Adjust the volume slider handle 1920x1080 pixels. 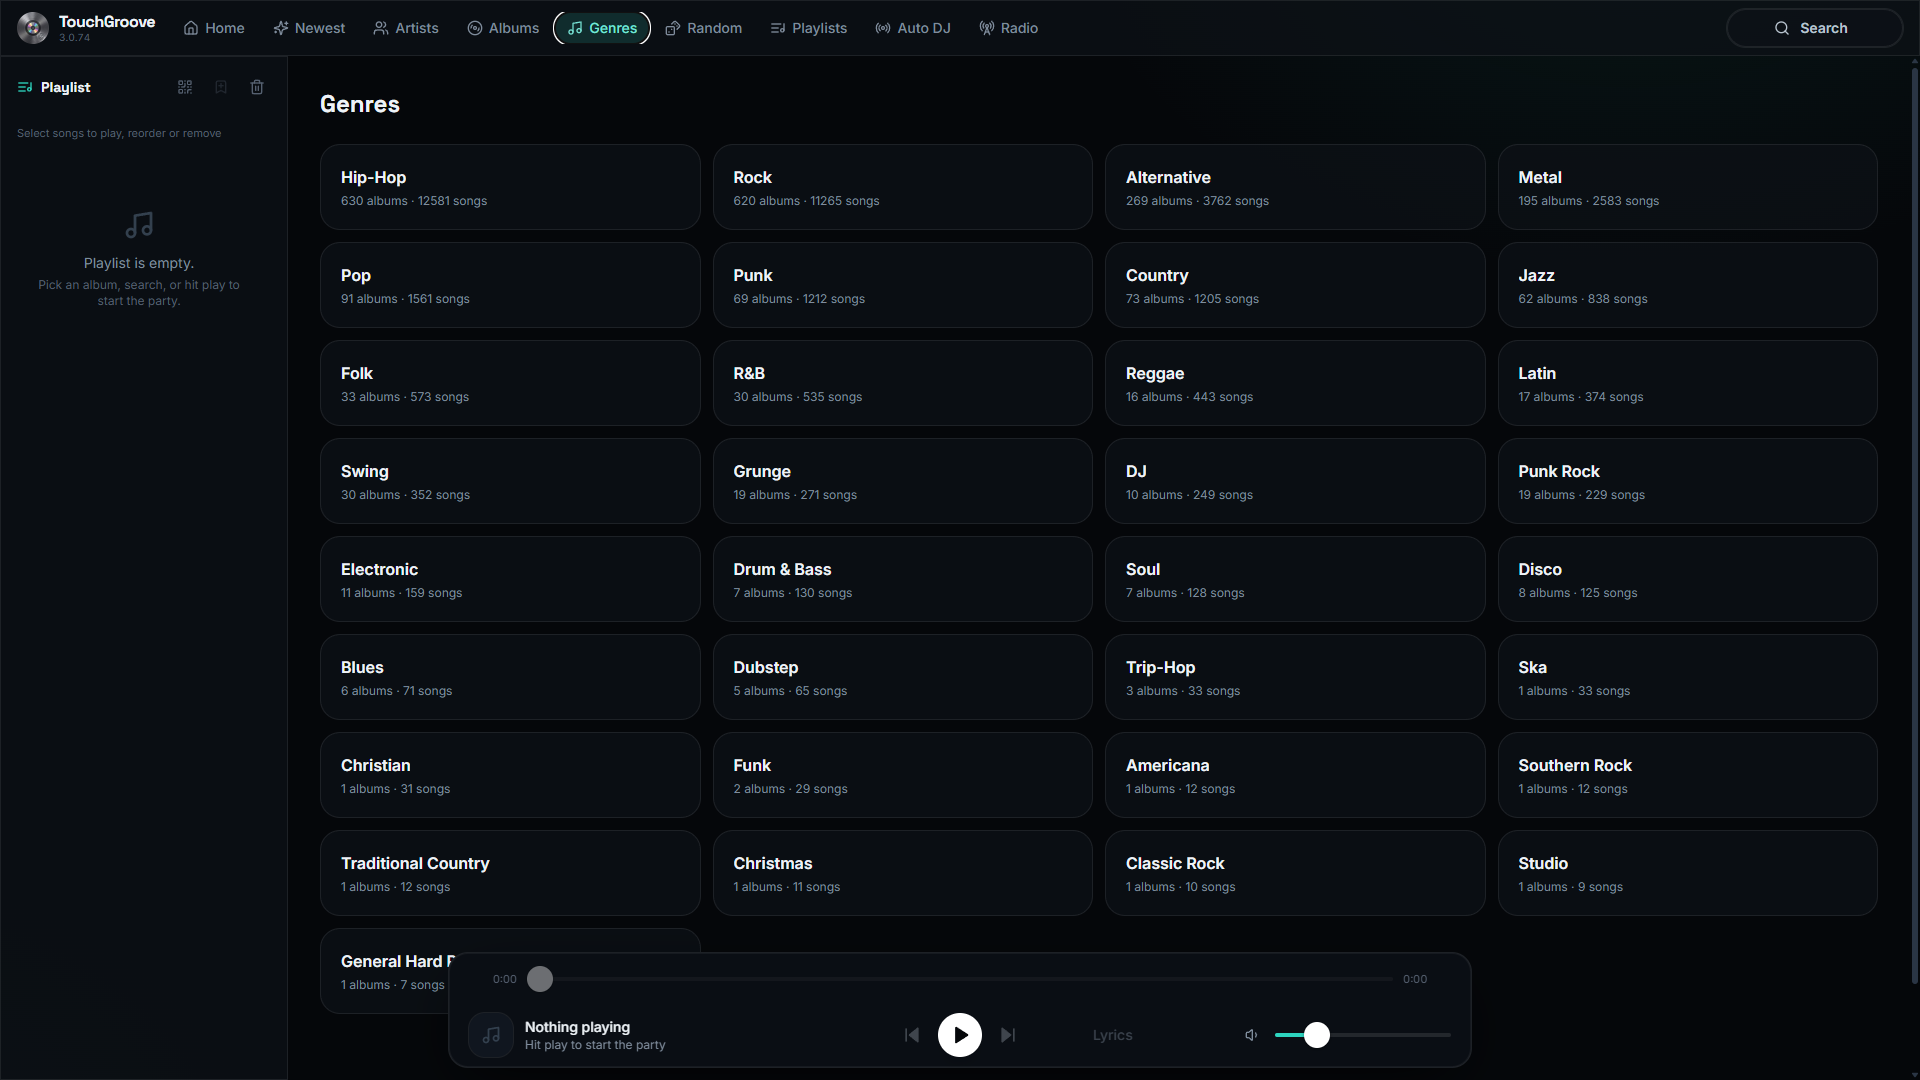1317,1035
